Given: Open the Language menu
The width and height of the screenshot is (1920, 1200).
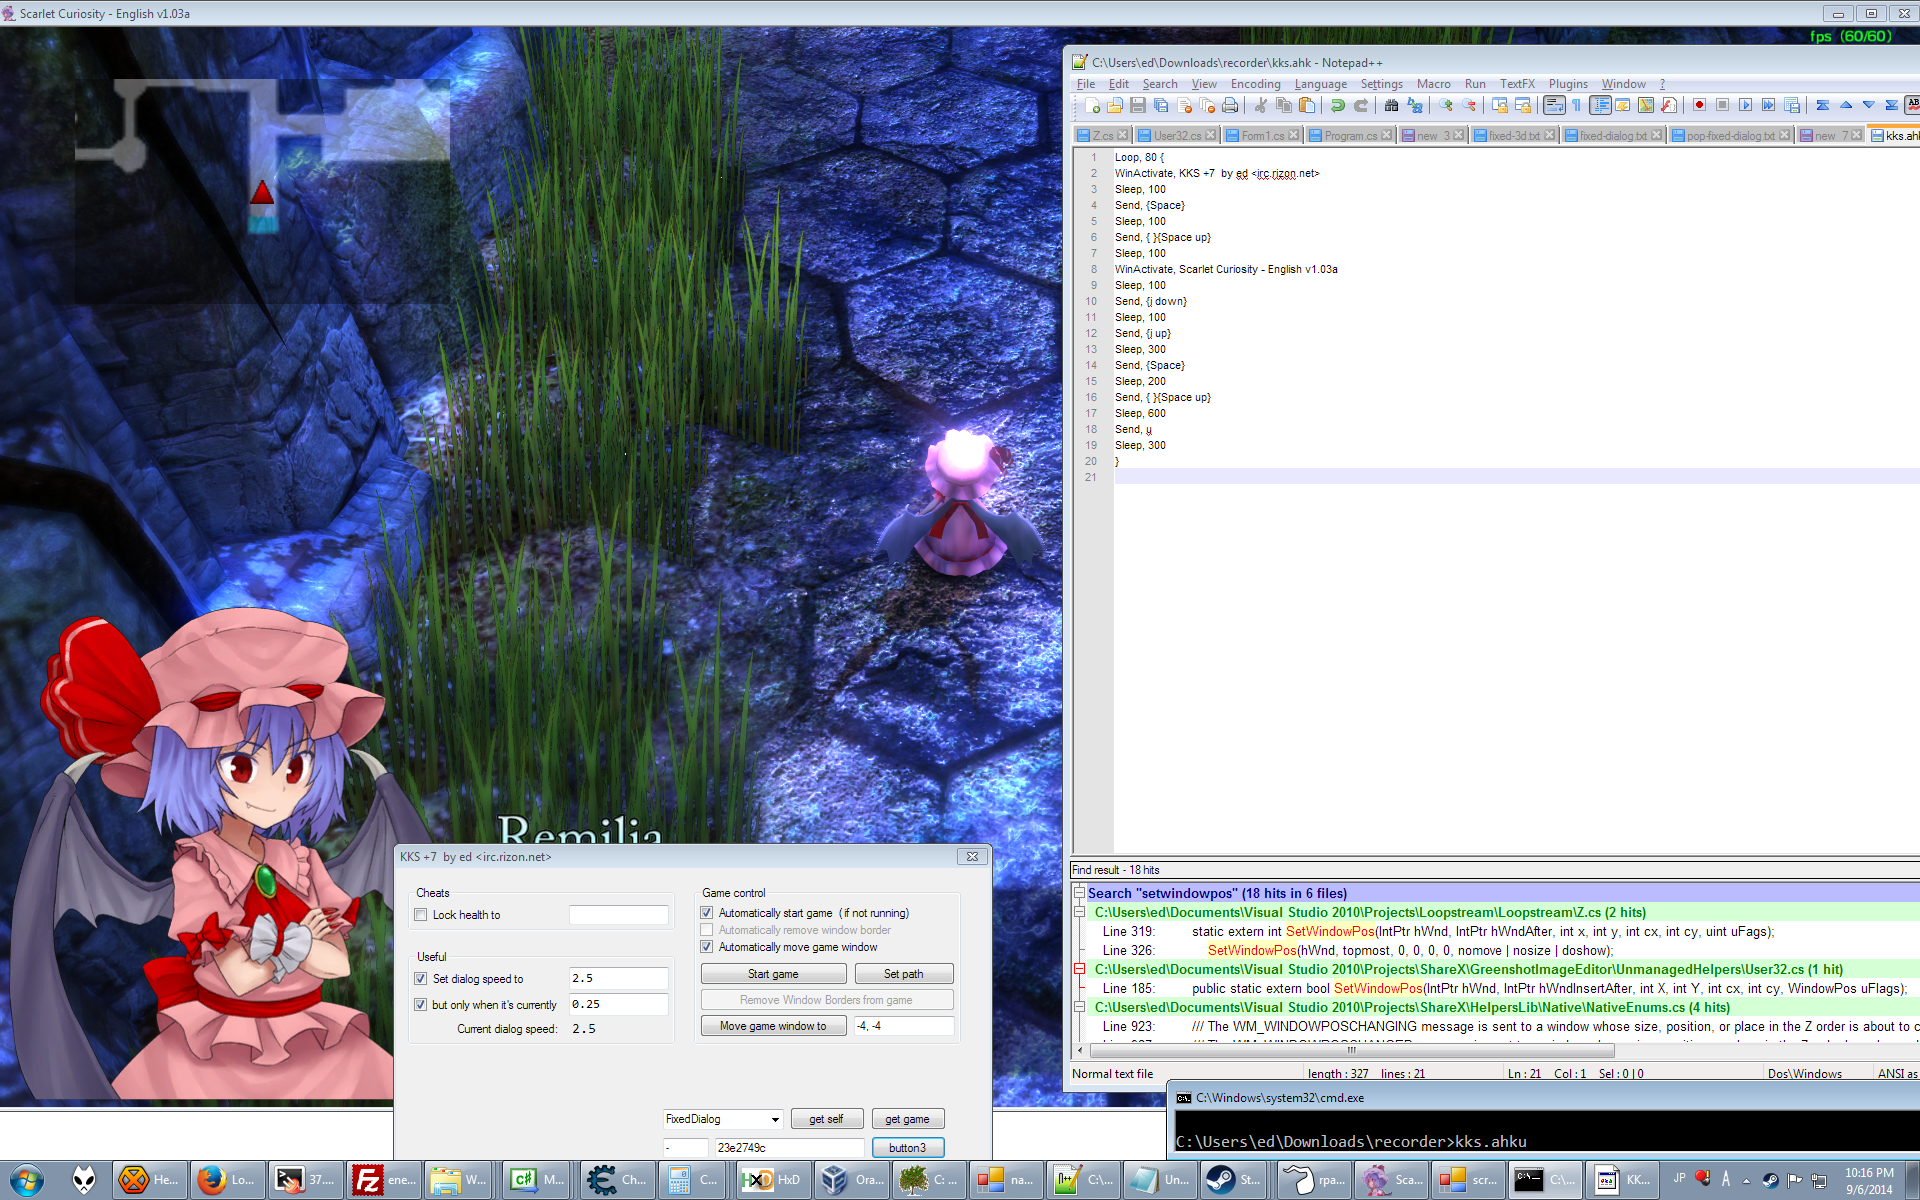Looking at the screenshot, I should point(1320,84).
